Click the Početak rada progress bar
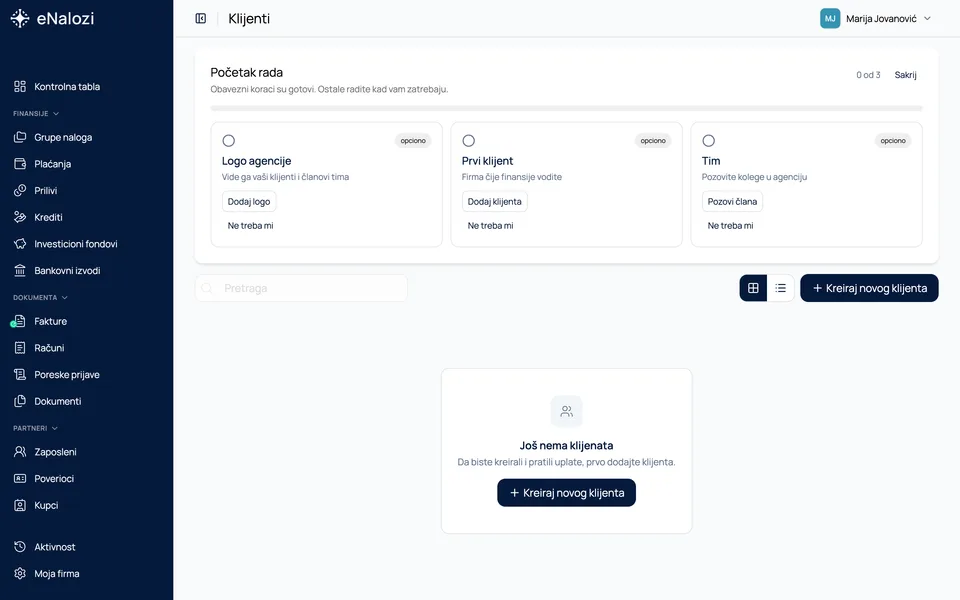This screenshot has height=600, width=960. [x=566, y=108]
